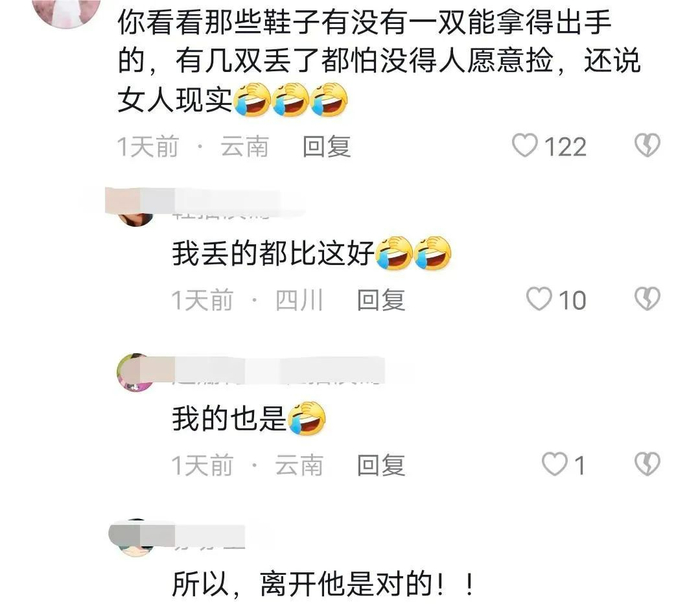Reply to the Sichuan comment 我丢的都比这好
The width and height of the screenshot is (700, 604).
tap(381, 300)
